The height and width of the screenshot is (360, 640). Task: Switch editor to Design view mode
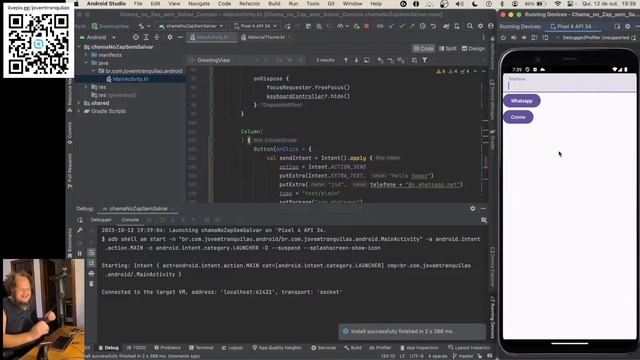point(473,49)
